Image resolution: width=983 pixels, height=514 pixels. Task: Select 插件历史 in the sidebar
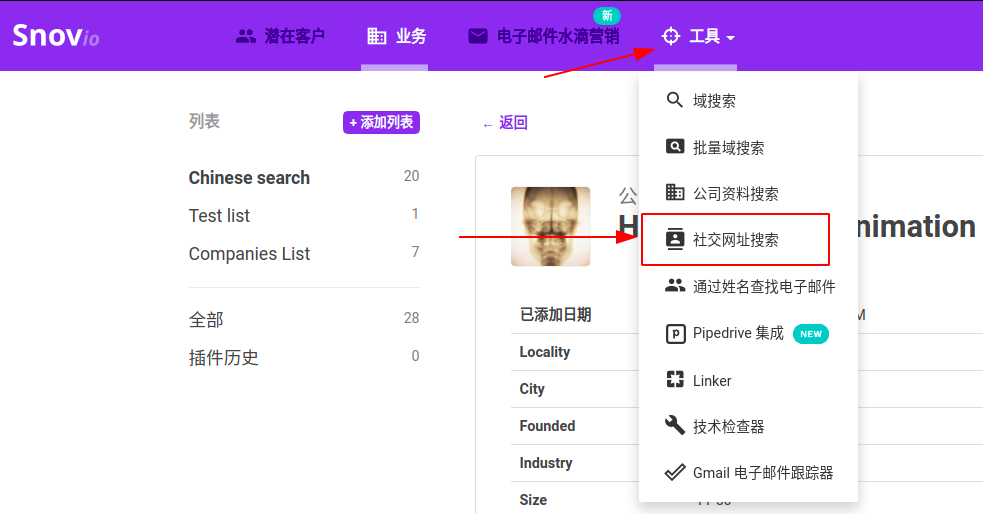point(224,358)
